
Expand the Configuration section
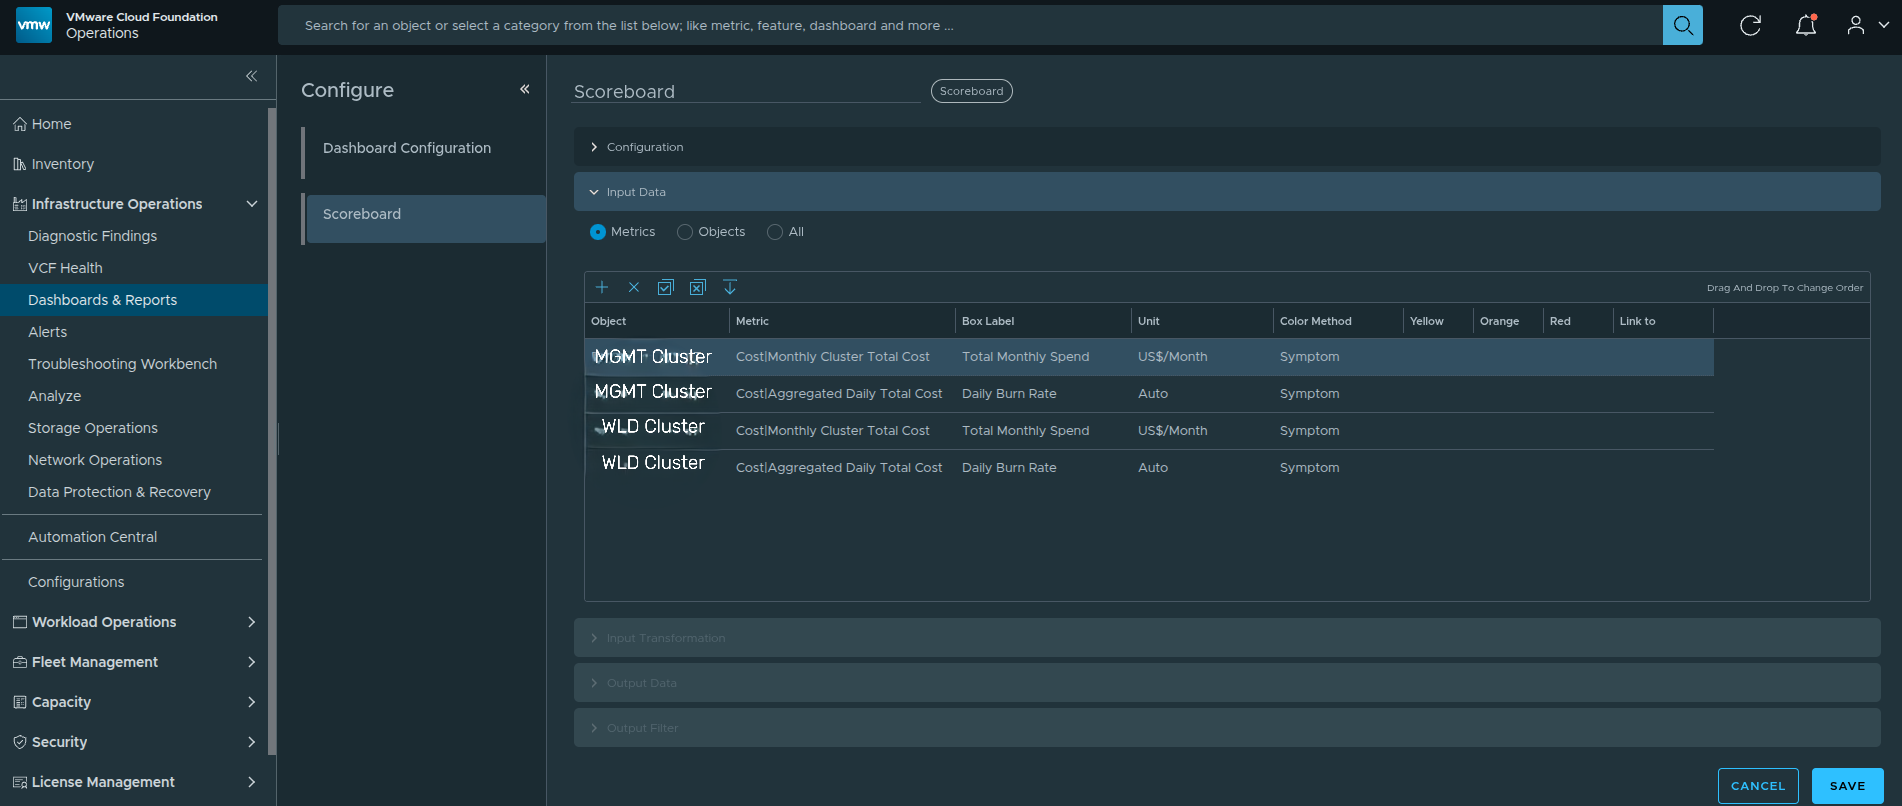tap(645, 147)
